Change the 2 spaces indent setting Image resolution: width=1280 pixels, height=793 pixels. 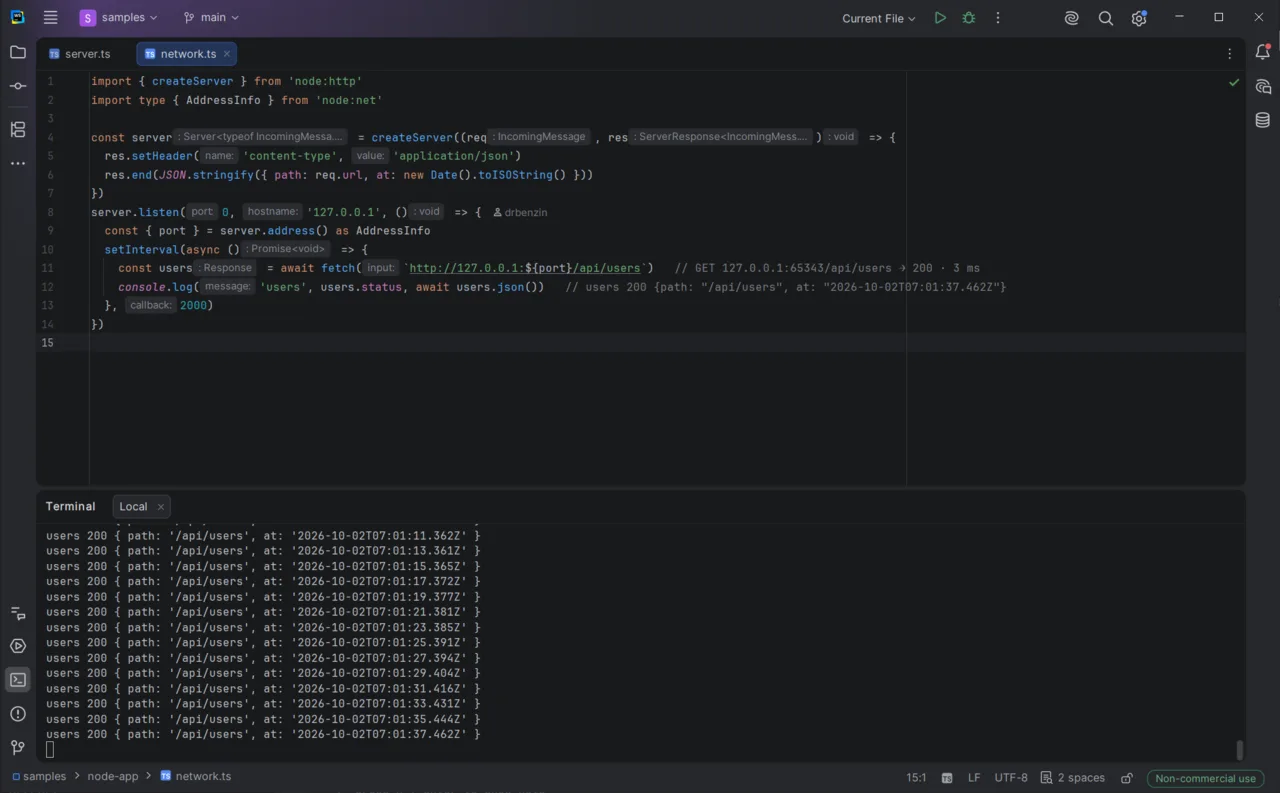coord(1073,777)
